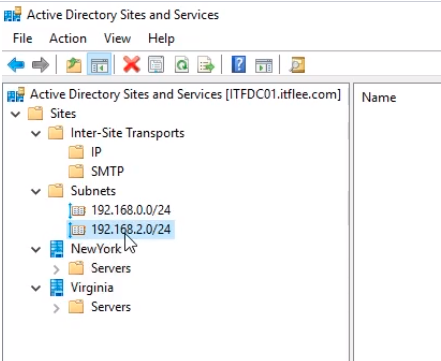Select the NewYork site label
The height and width of the screenshot is (361, 441).
click(x=96, y=249)
